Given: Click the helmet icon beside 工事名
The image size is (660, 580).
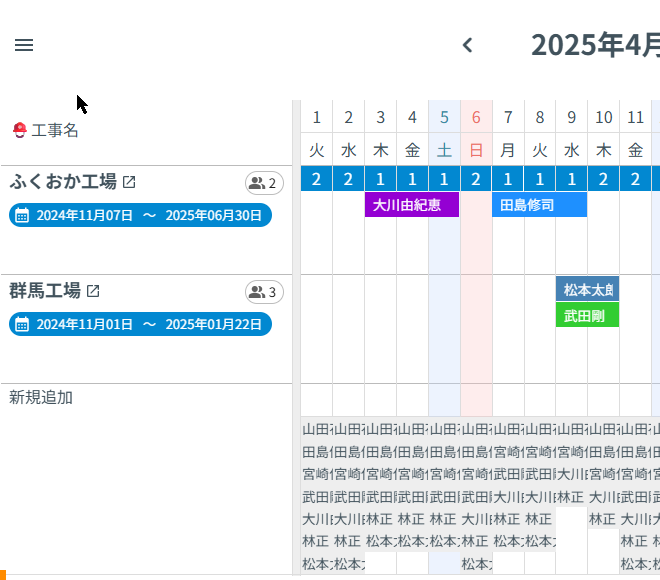Looking at the screenshot, I should click(20, 130).
